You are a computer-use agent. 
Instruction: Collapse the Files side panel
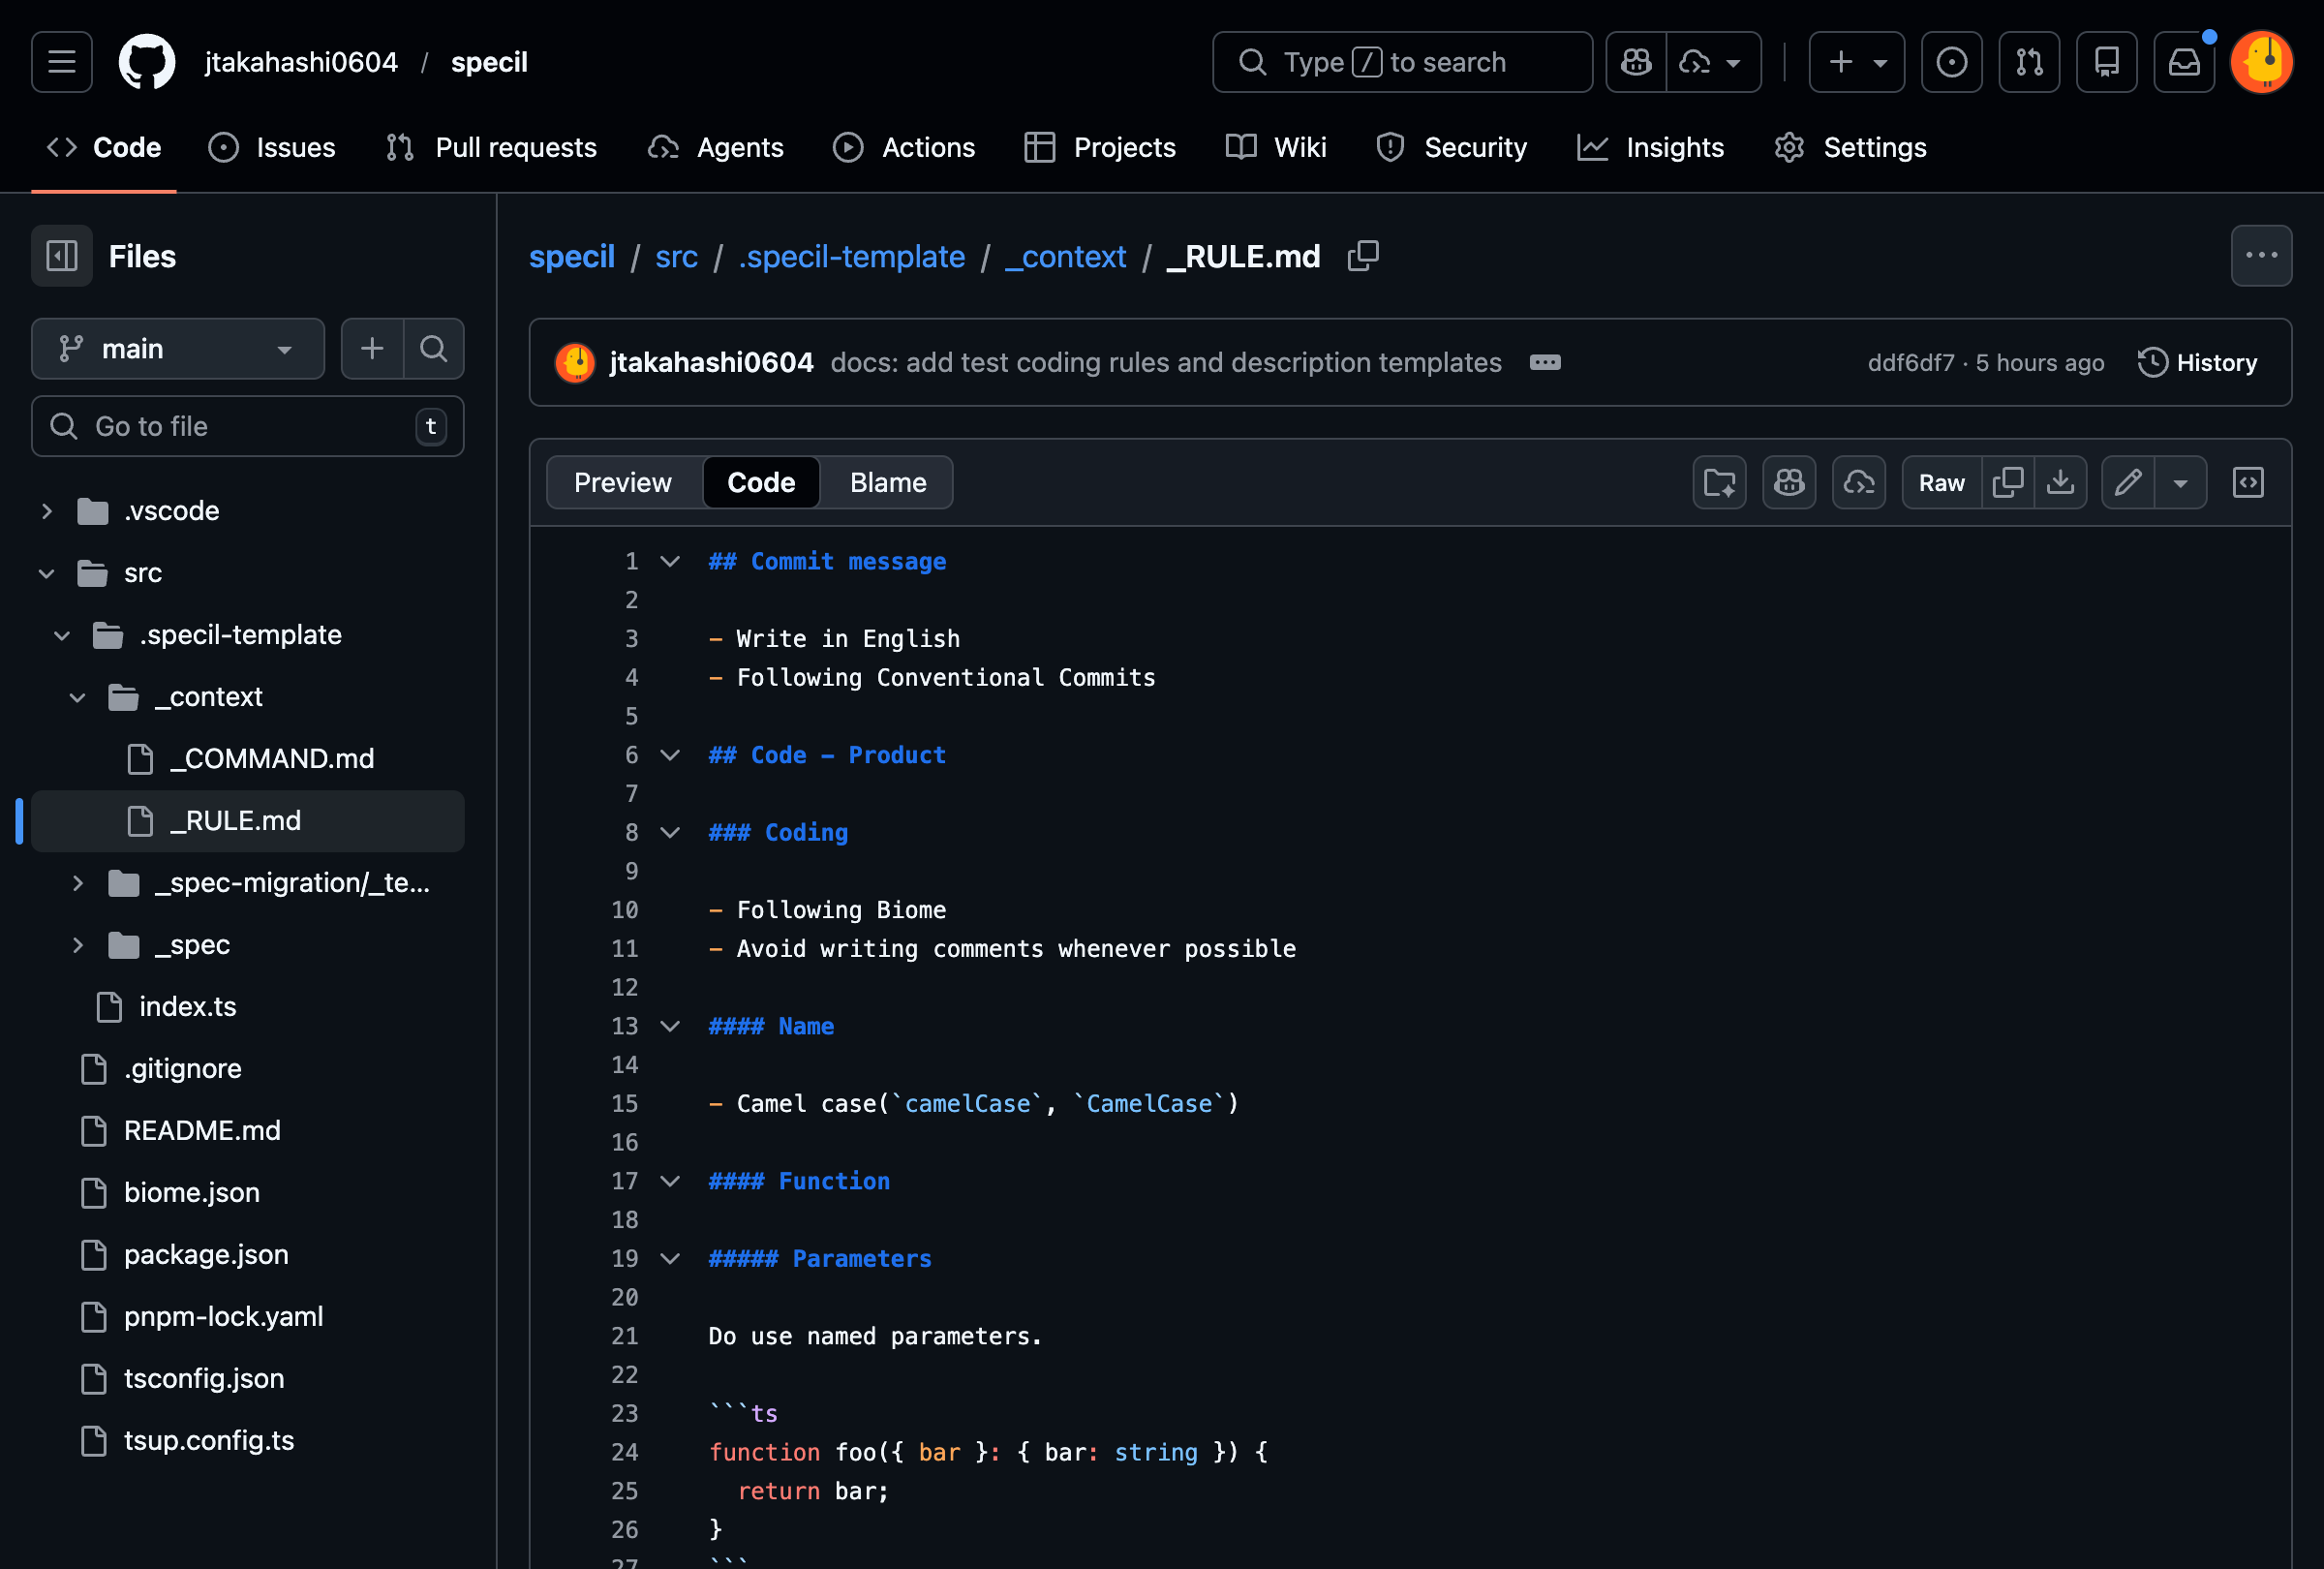[x=62, y=256]
